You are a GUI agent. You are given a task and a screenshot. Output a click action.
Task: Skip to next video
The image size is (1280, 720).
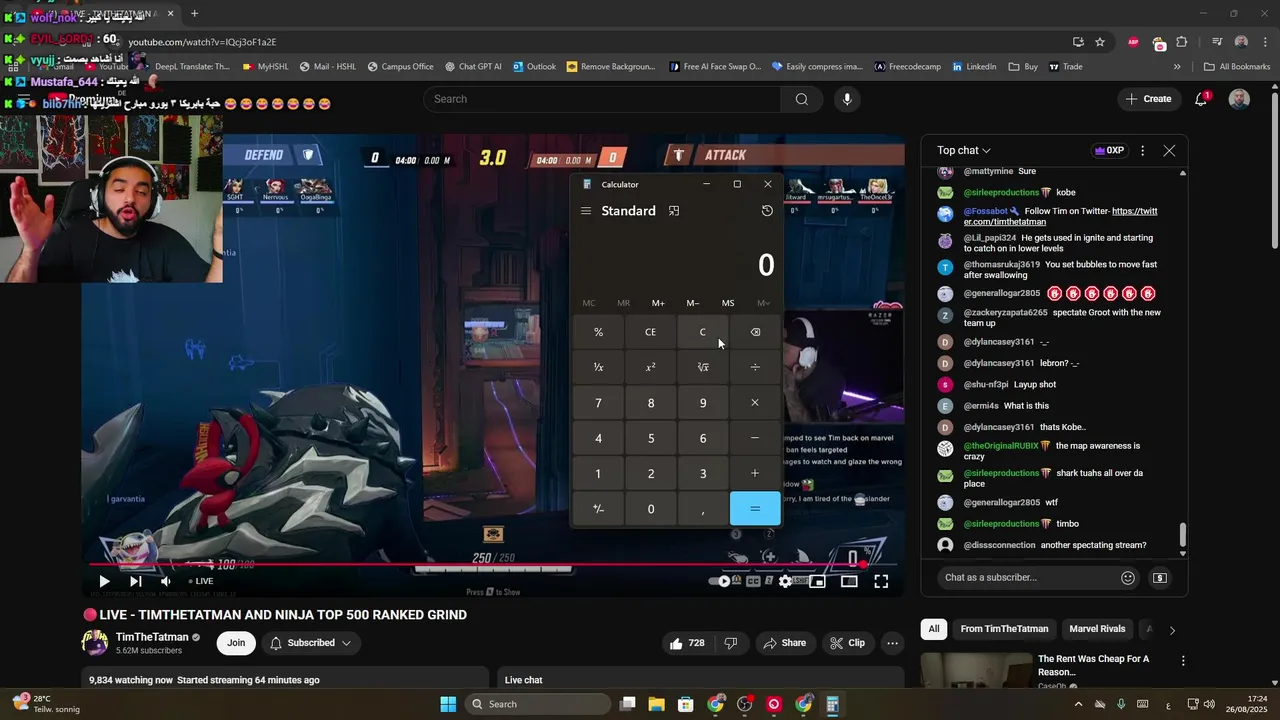135,581
